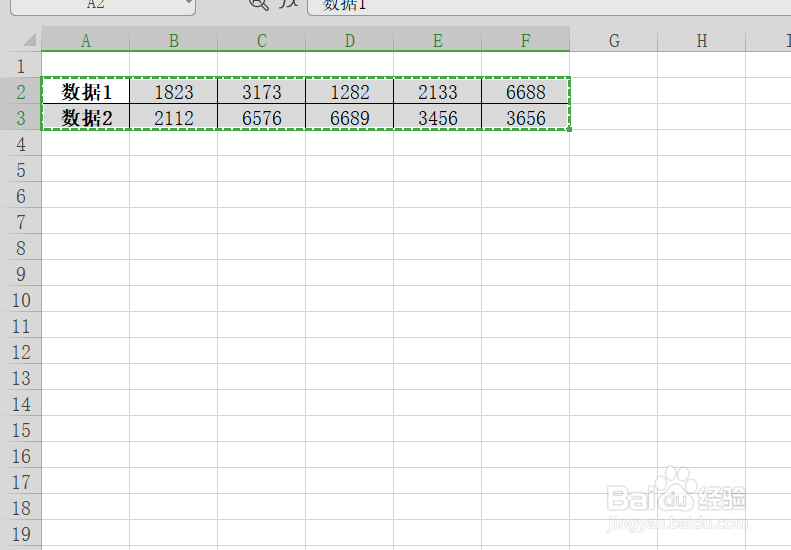Click cell with value 6689

point(350,117)
